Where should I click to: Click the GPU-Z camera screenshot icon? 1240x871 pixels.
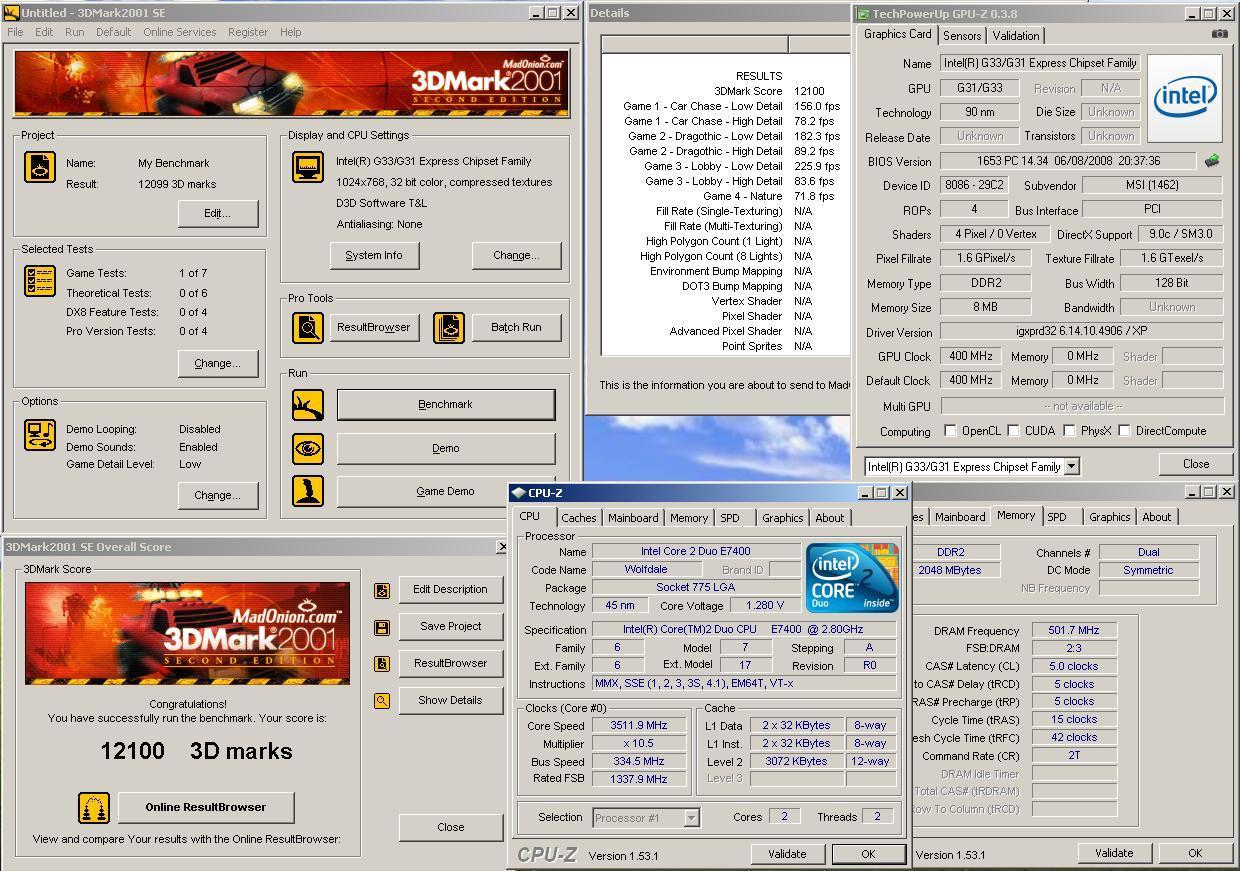coord(1219,34)
